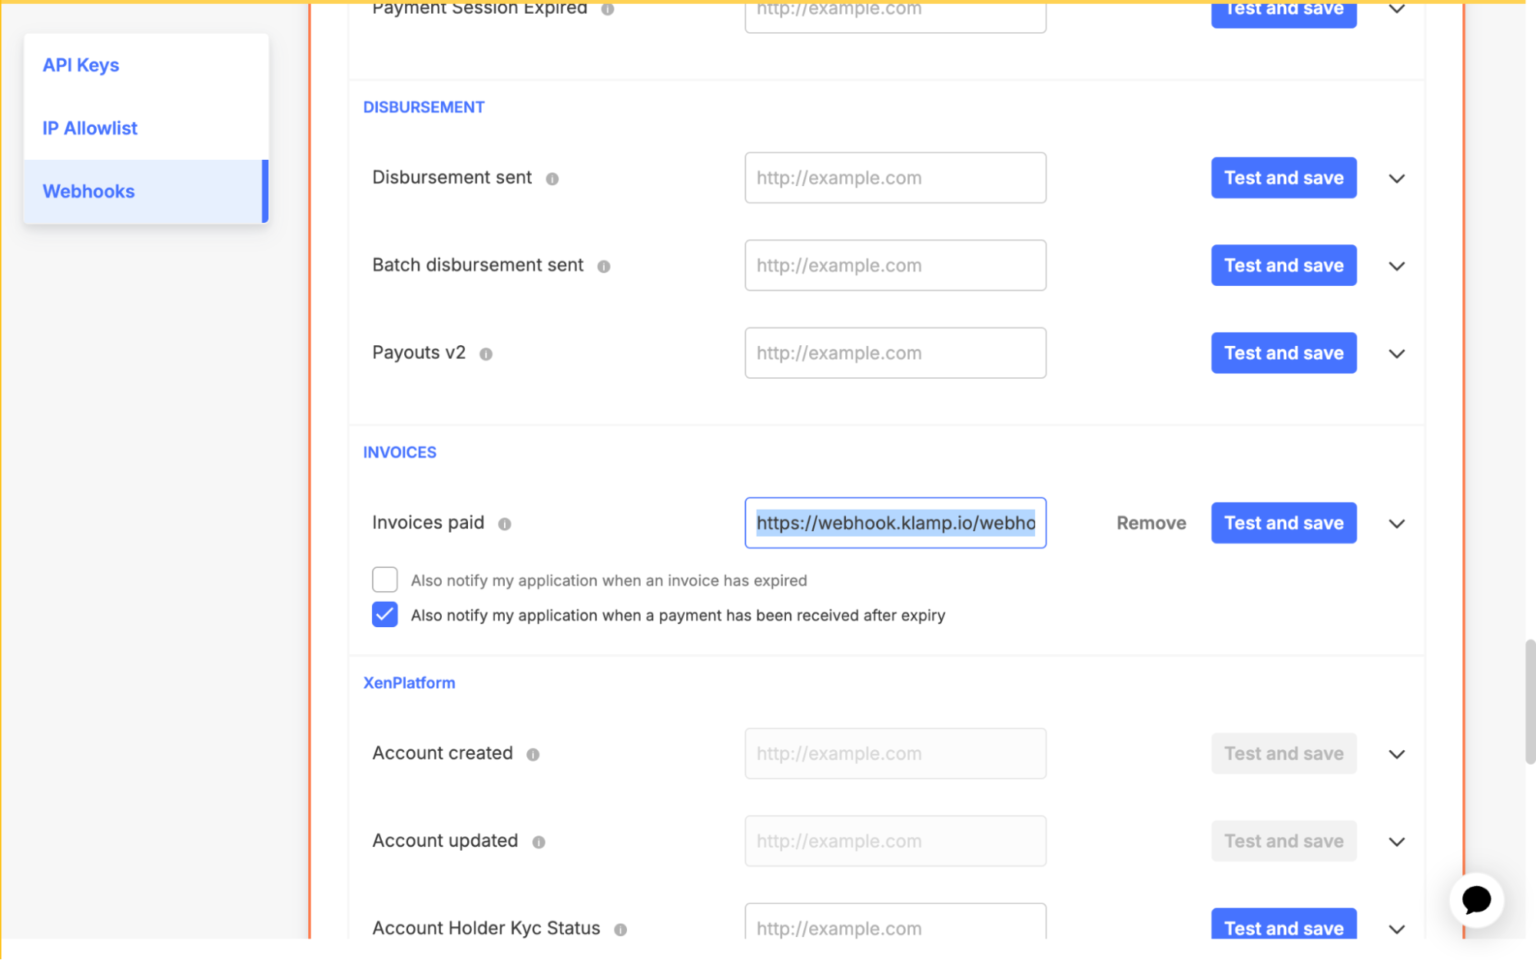Image resolution: width=1536 pixels, height=960 pixels.
Task: Enable notification when an invoice has expired
Action: [385, 580]
